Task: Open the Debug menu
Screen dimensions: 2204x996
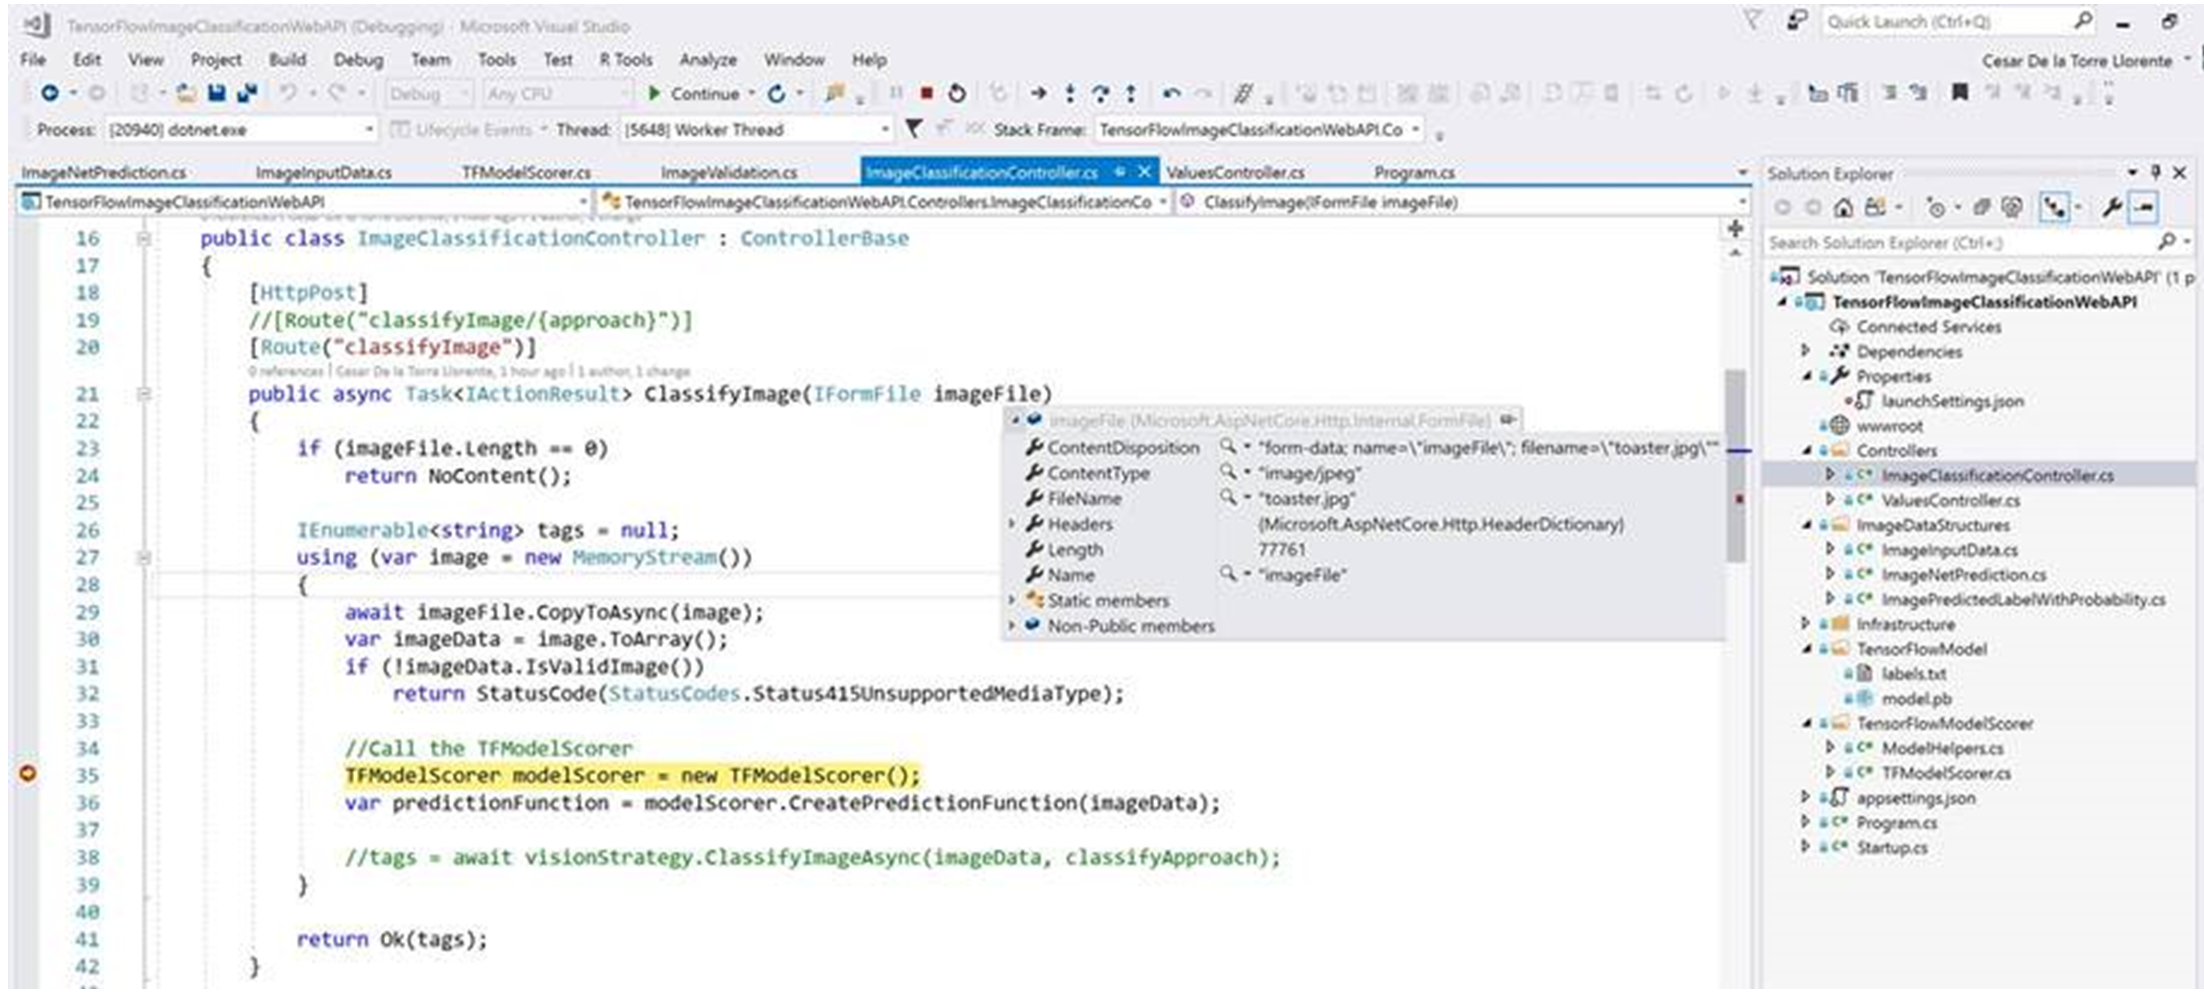Action: [360, 60]
